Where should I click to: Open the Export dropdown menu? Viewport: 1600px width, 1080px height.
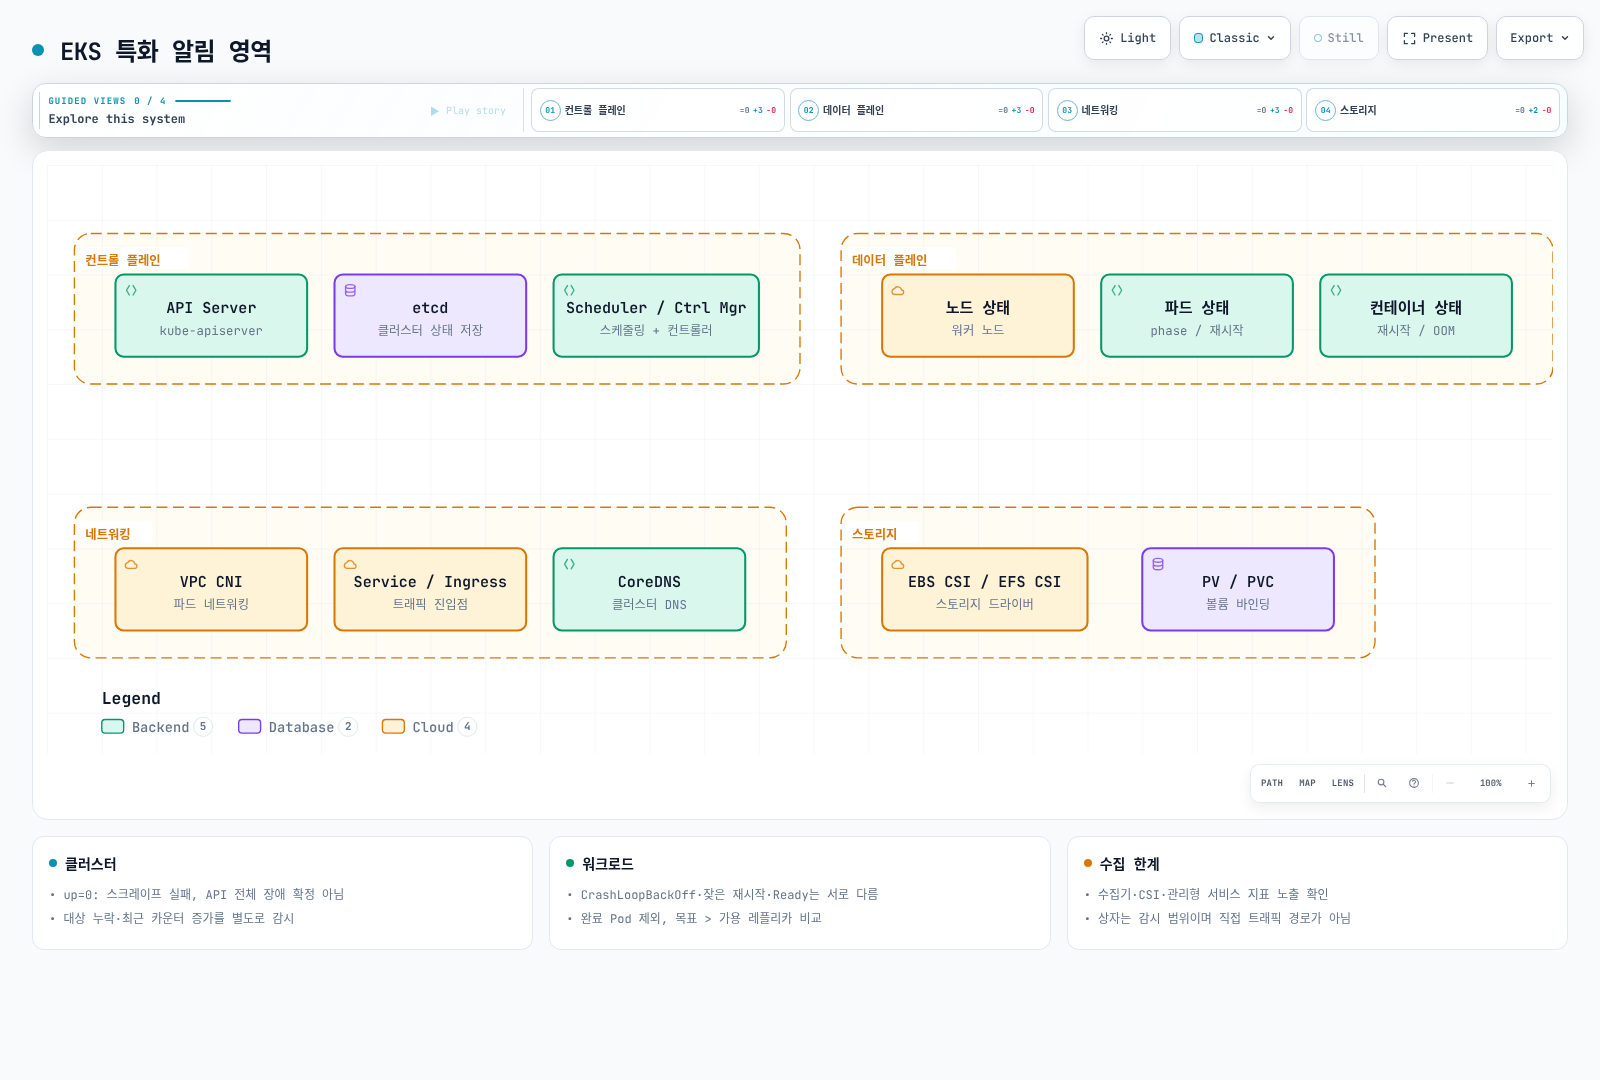[x=1539, y=38]
